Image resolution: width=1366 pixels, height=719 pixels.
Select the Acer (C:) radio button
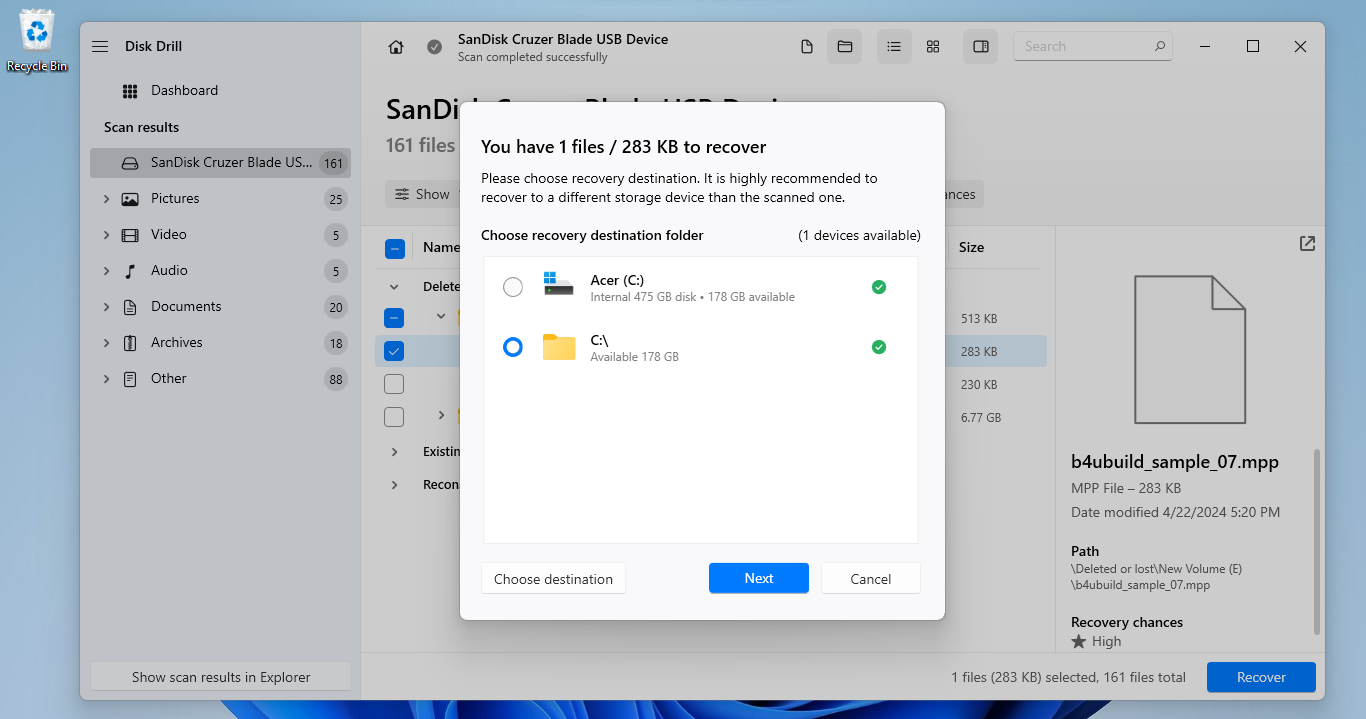point(513,287)
